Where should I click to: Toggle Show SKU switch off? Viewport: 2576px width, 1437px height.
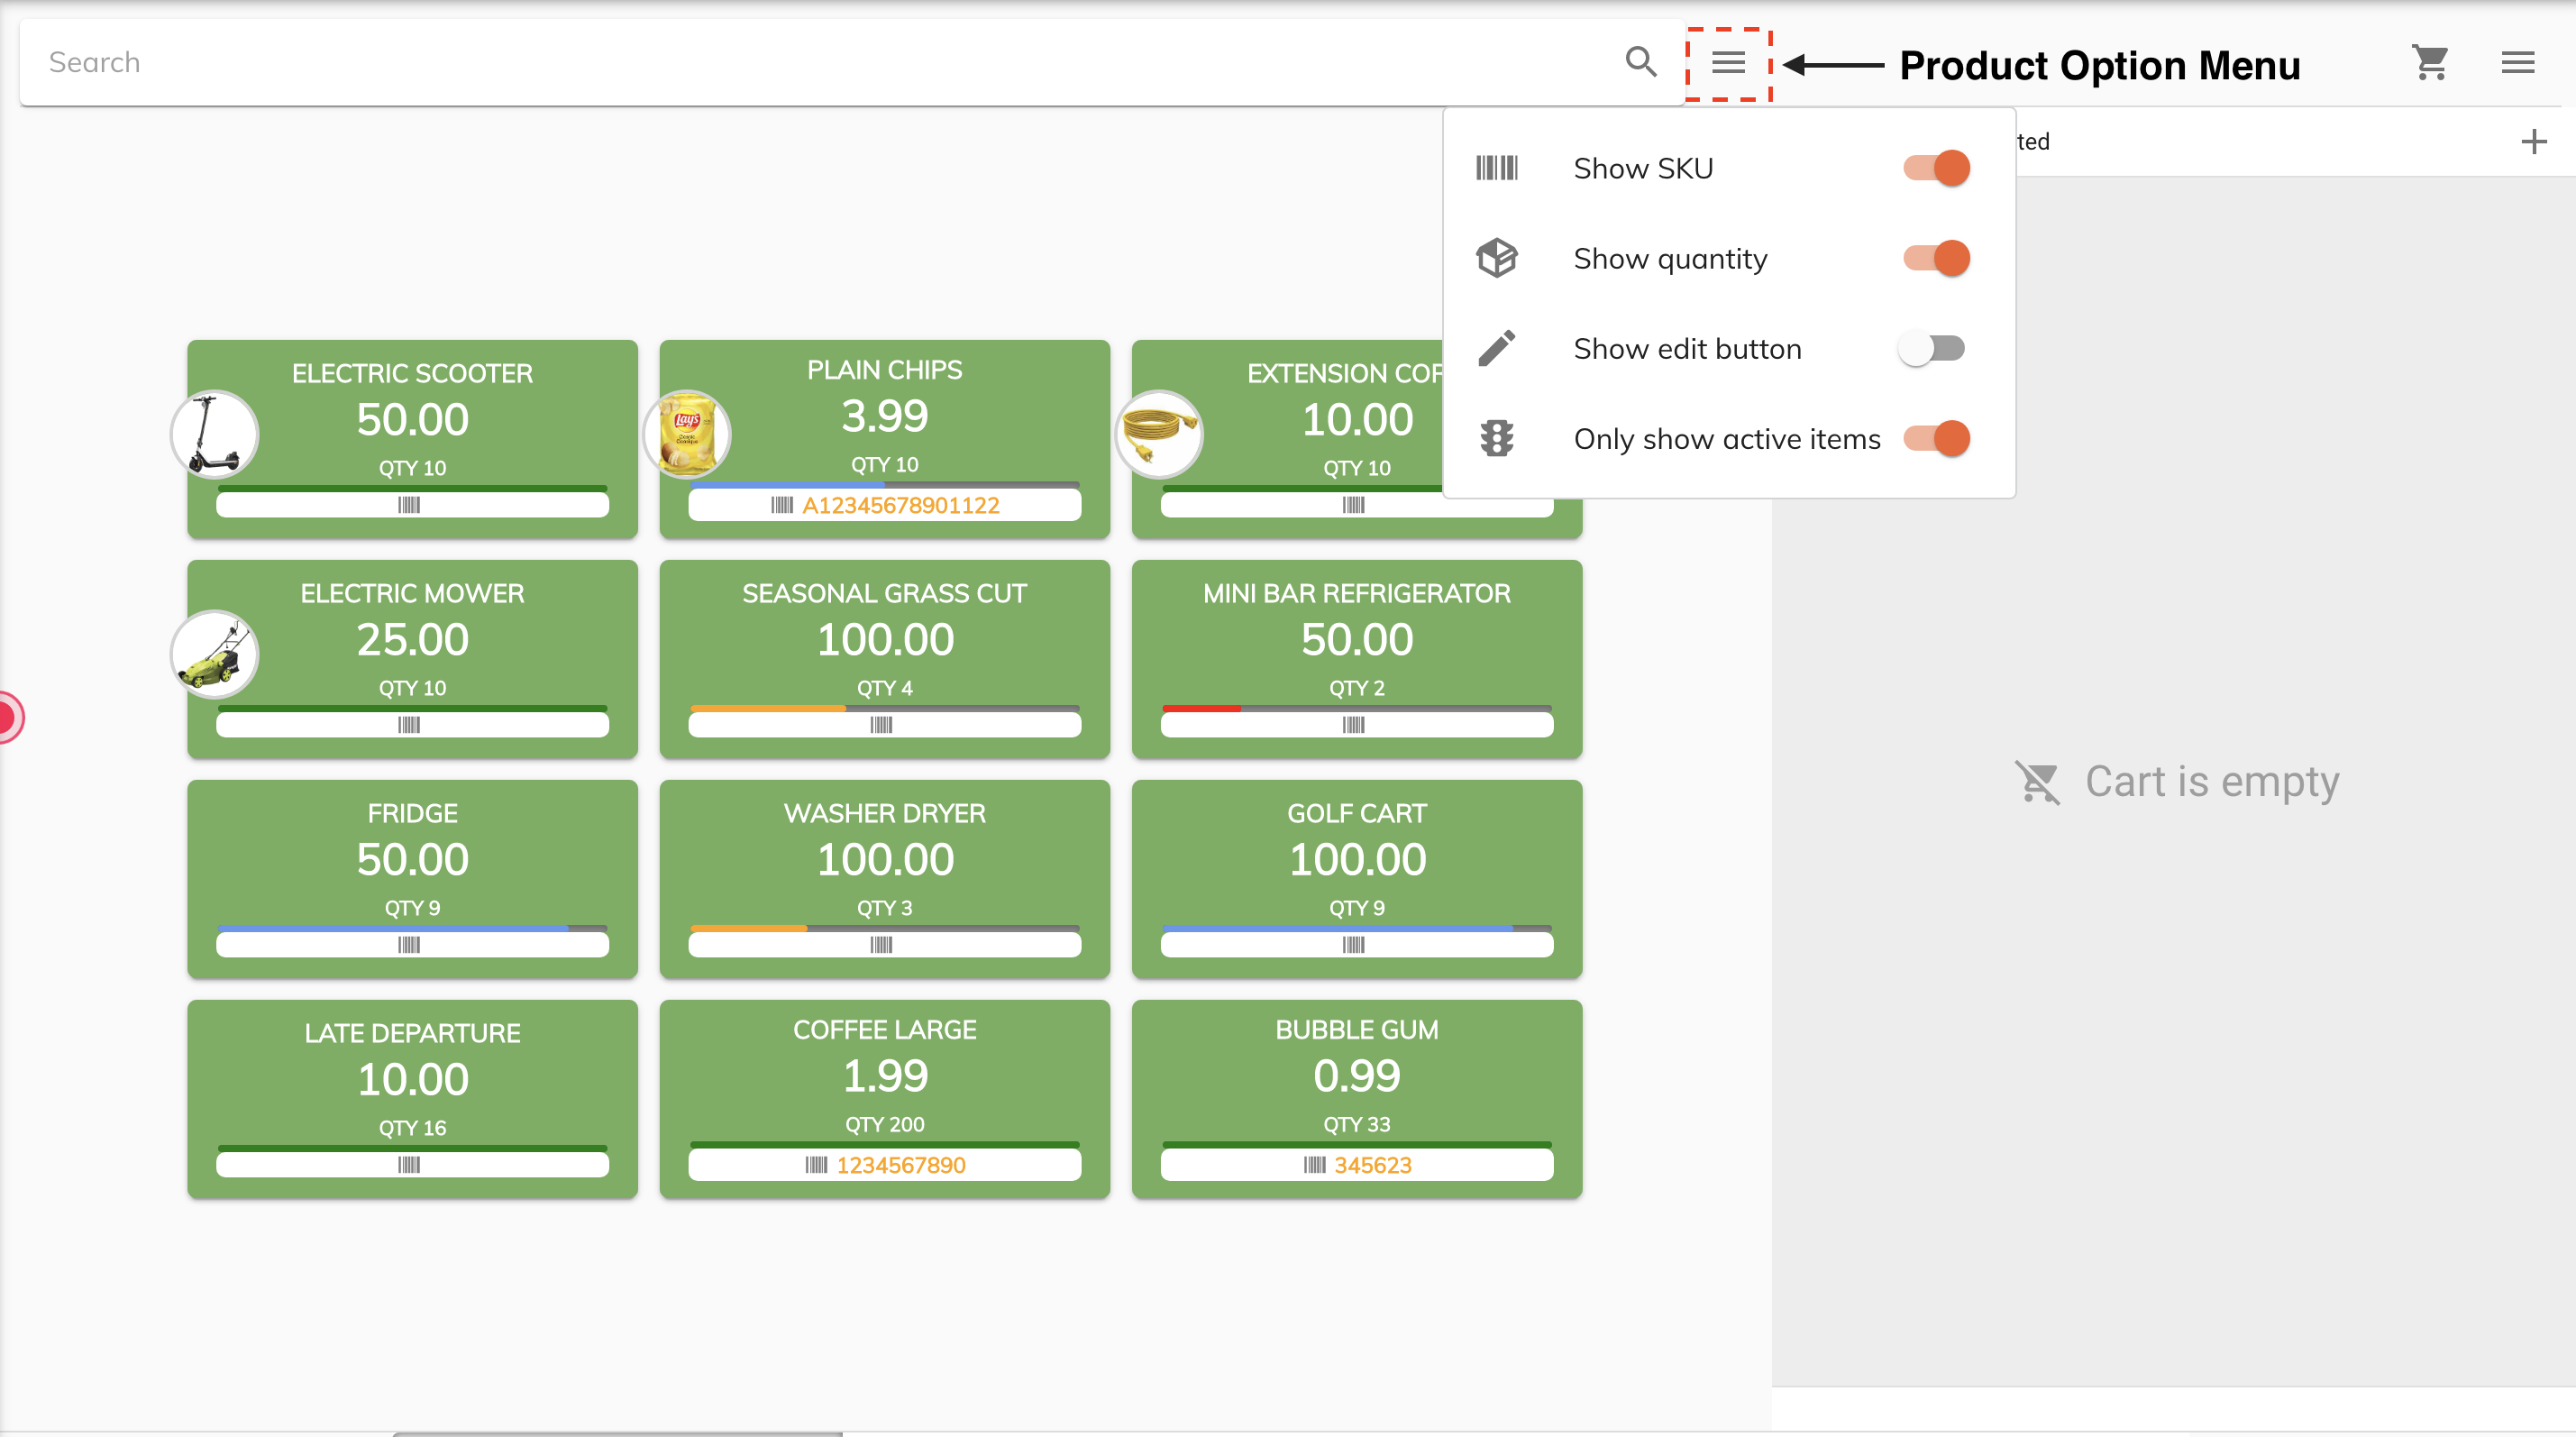[x=1935, y=168]
